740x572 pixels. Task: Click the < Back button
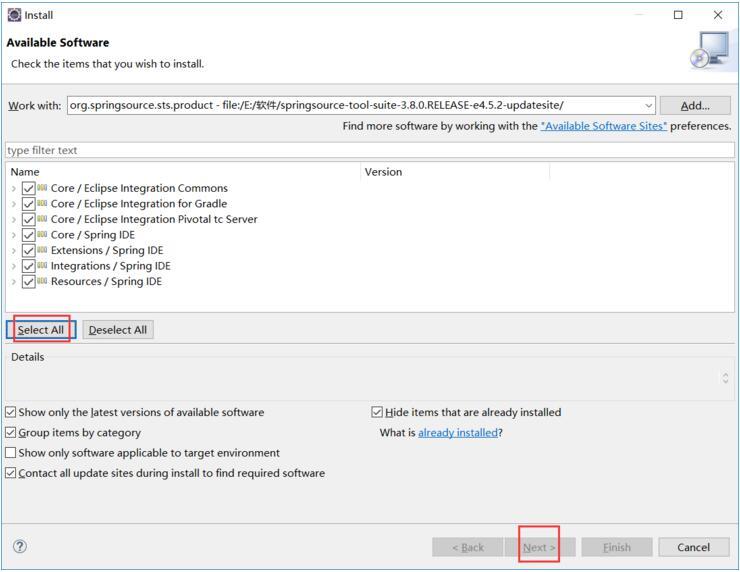[467, 547]
